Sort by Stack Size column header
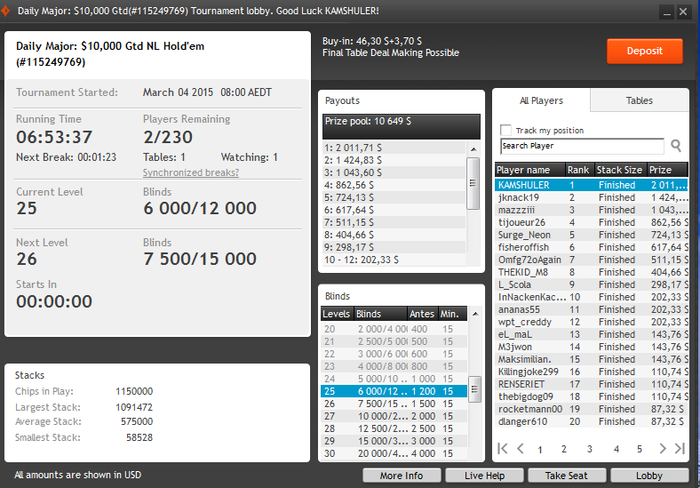 point(620,170)
